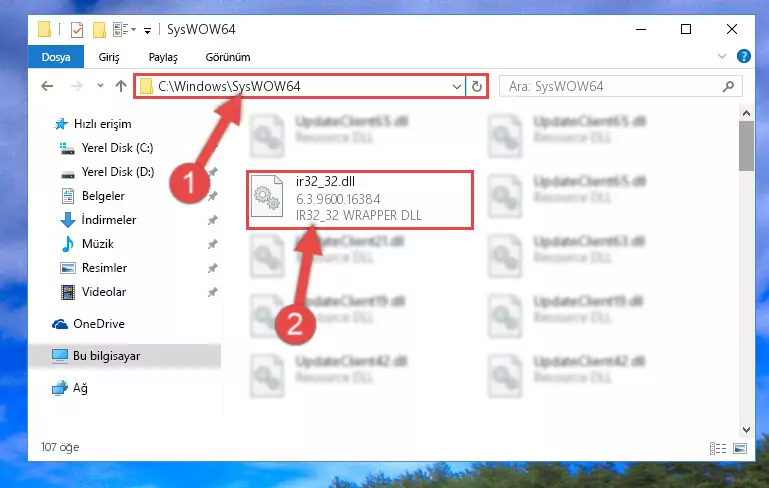Screen dimensions: 769x488
Task: Click the 107 öğe status bar text
Action: coord(60,447)
